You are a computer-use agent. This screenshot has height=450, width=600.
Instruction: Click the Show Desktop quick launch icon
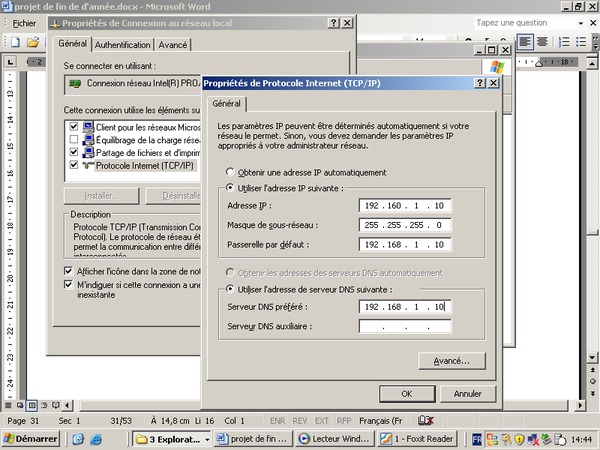(x=78, y=439)
